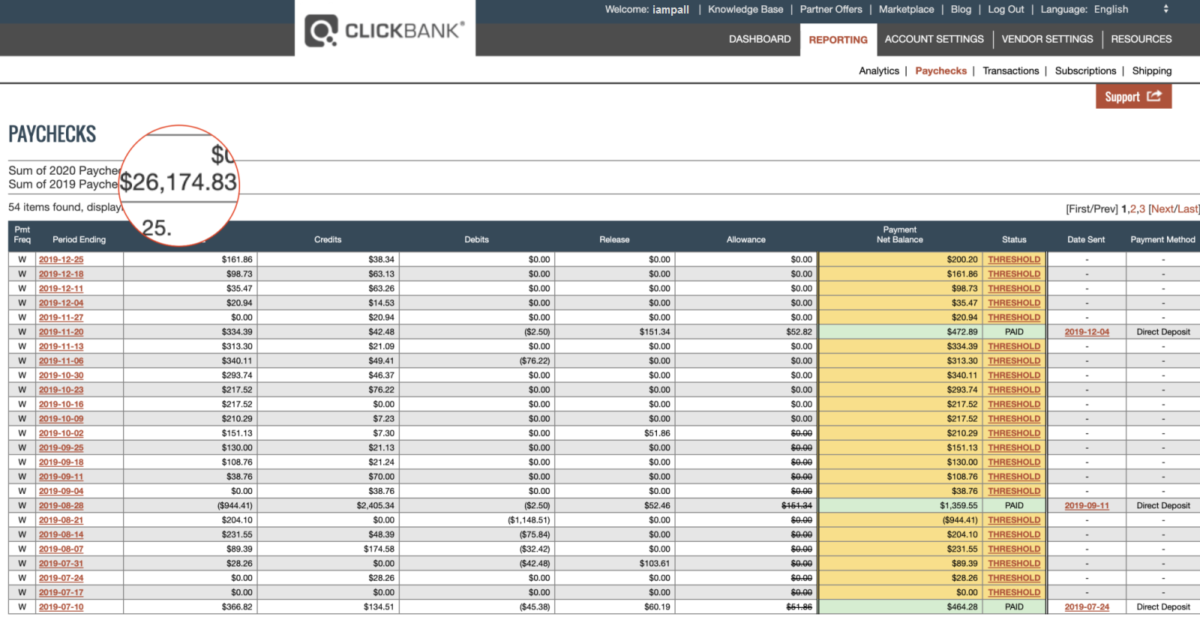This screenshot has height=617, width=1200.
Task: Open the Partner Offers link
Action: click(x=831, y=9)
